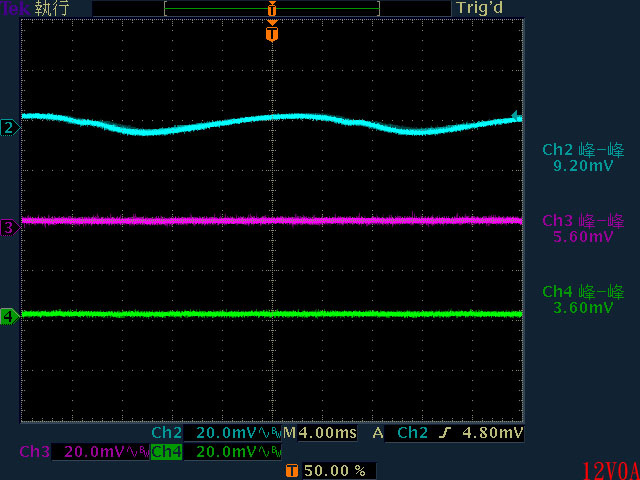Select the highlighted Ch4 channel label
The image size is (640, 480).
[166, 452]
